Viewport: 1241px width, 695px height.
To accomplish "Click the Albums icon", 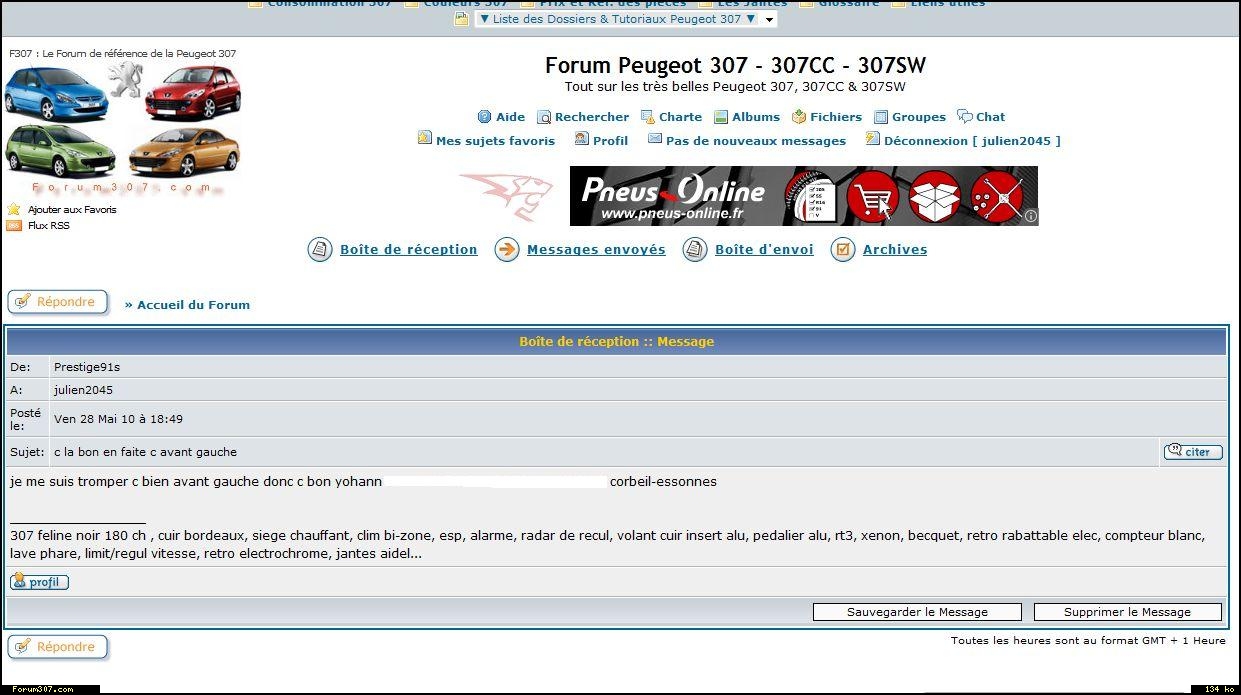I will (721, 117).
